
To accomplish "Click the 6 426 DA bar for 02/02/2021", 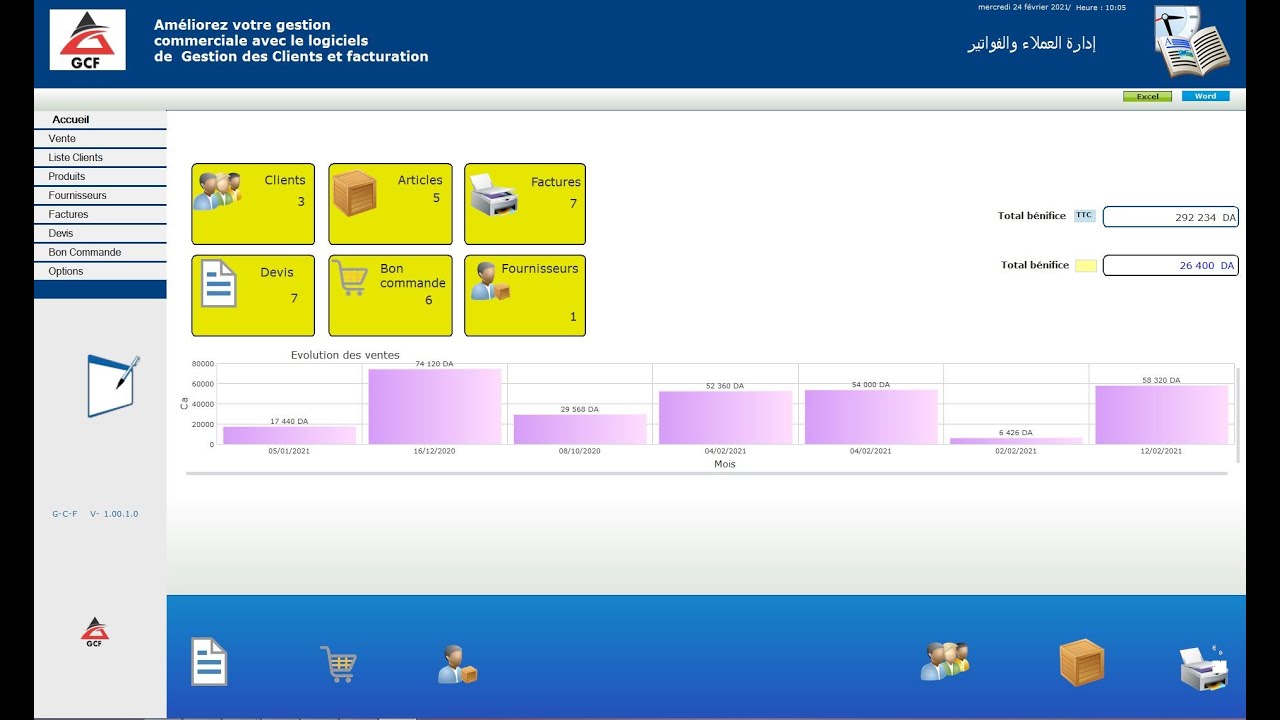I will [x=1016, y=441].
